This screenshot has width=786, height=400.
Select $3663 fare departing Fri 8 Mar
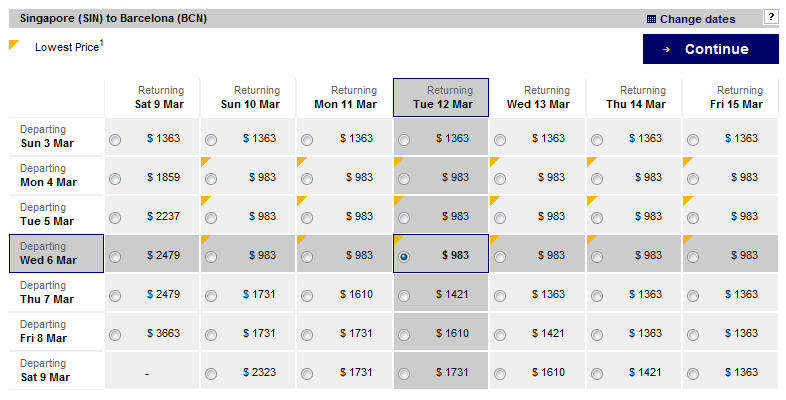(x=115, y=334)
